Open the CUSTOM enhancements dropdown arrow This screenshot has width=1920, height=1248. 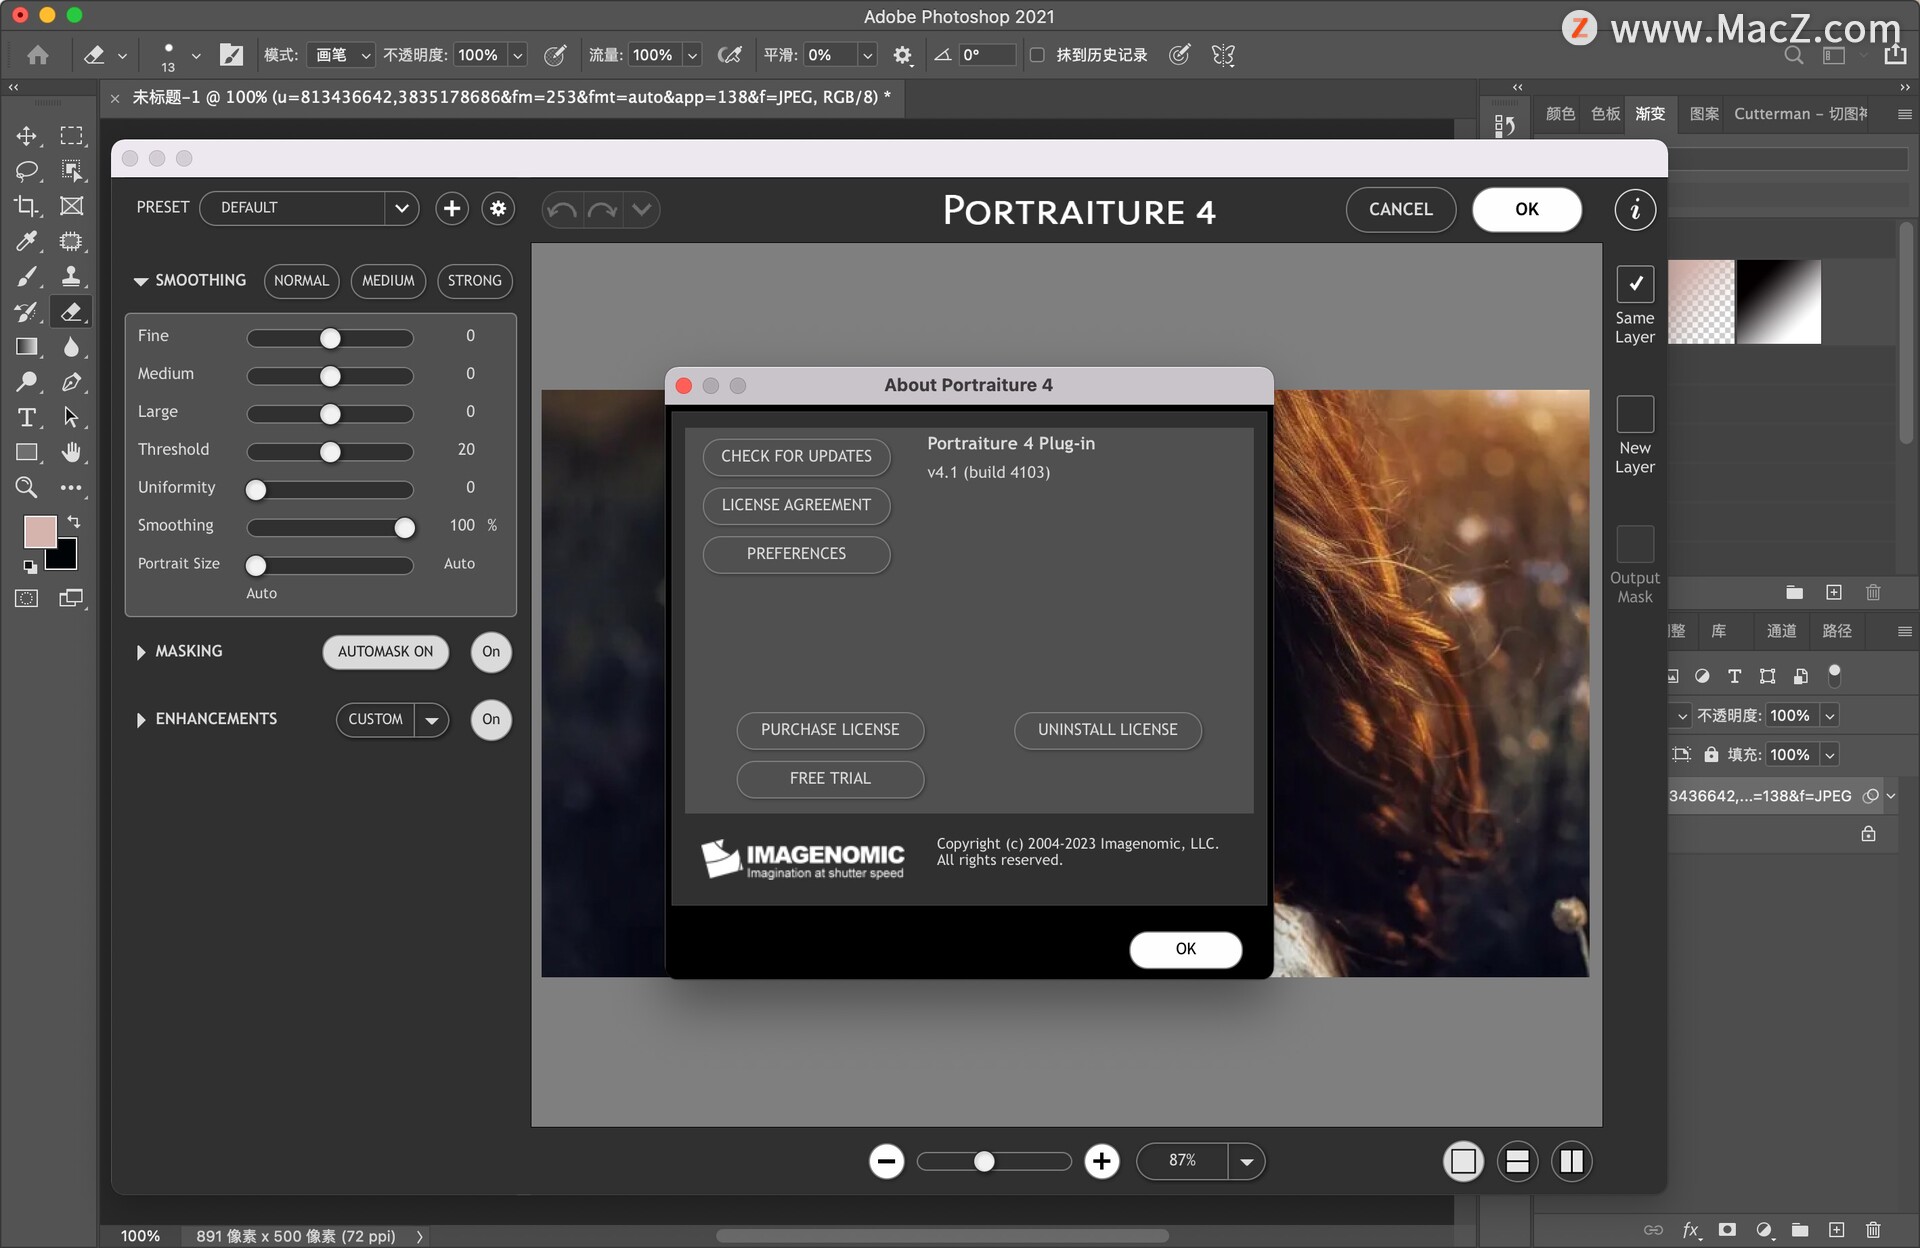tap(432, 720)
